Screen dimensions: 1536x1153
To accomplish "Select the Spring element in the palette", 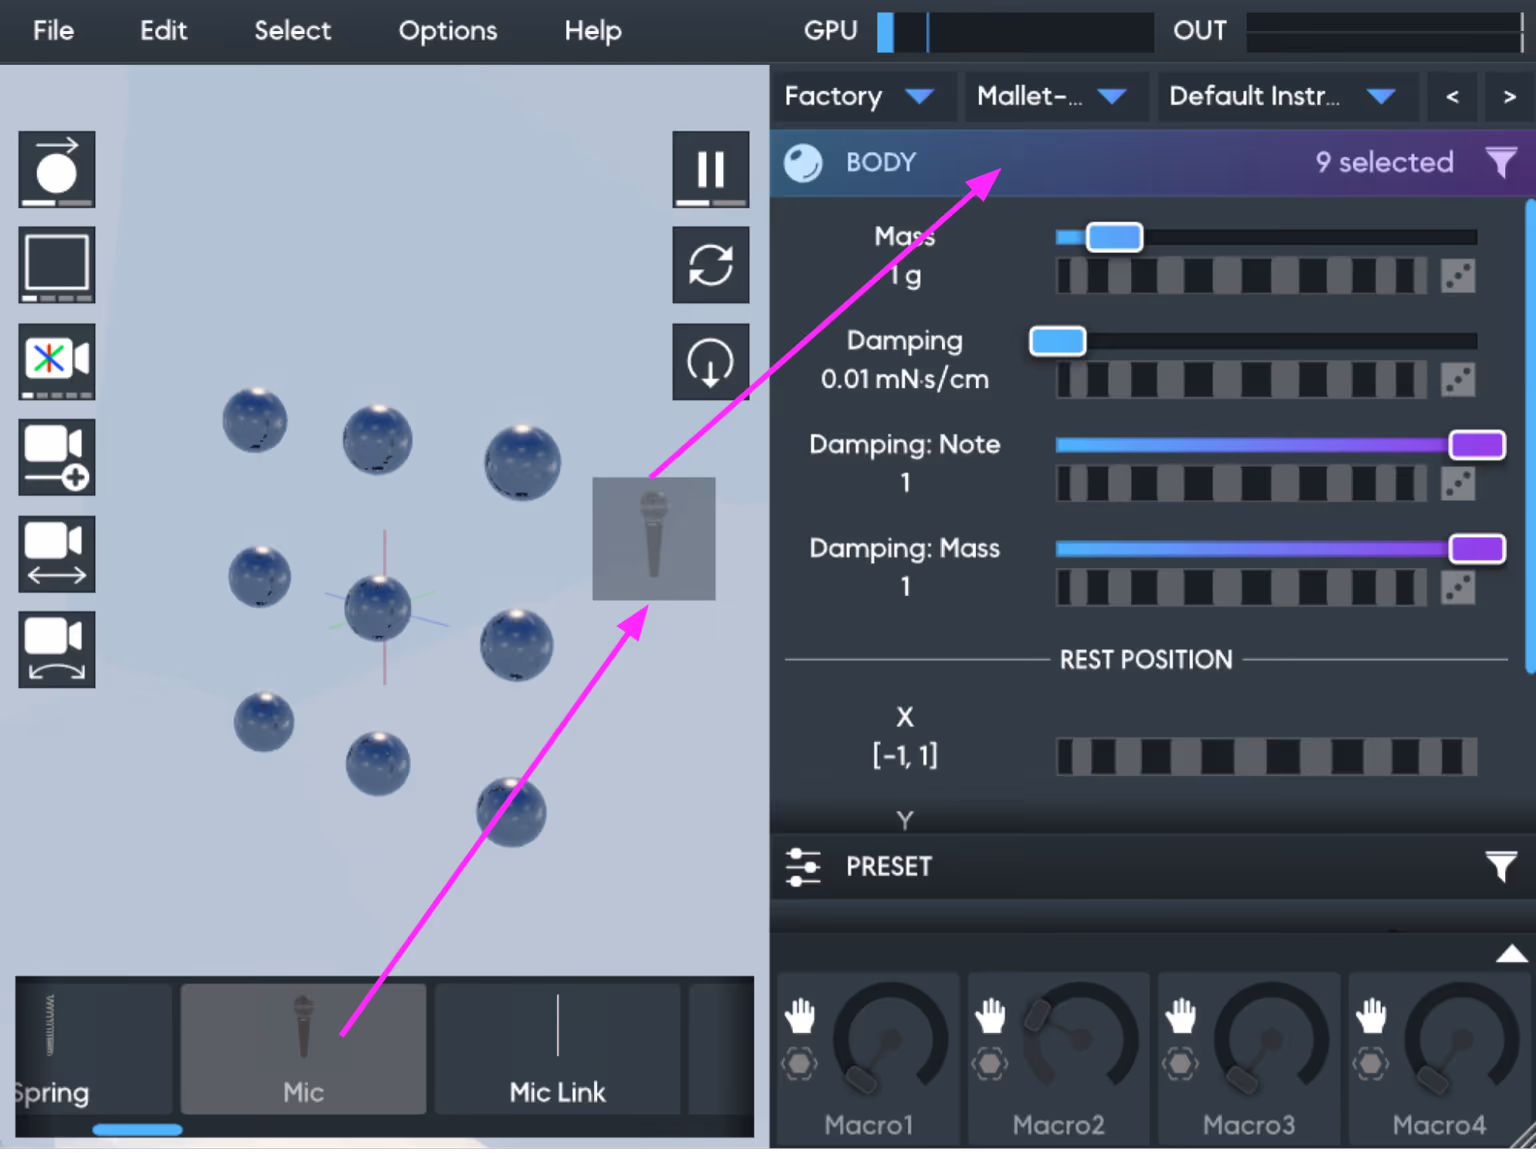I will pyautogui.click(x=95, y=1049).
